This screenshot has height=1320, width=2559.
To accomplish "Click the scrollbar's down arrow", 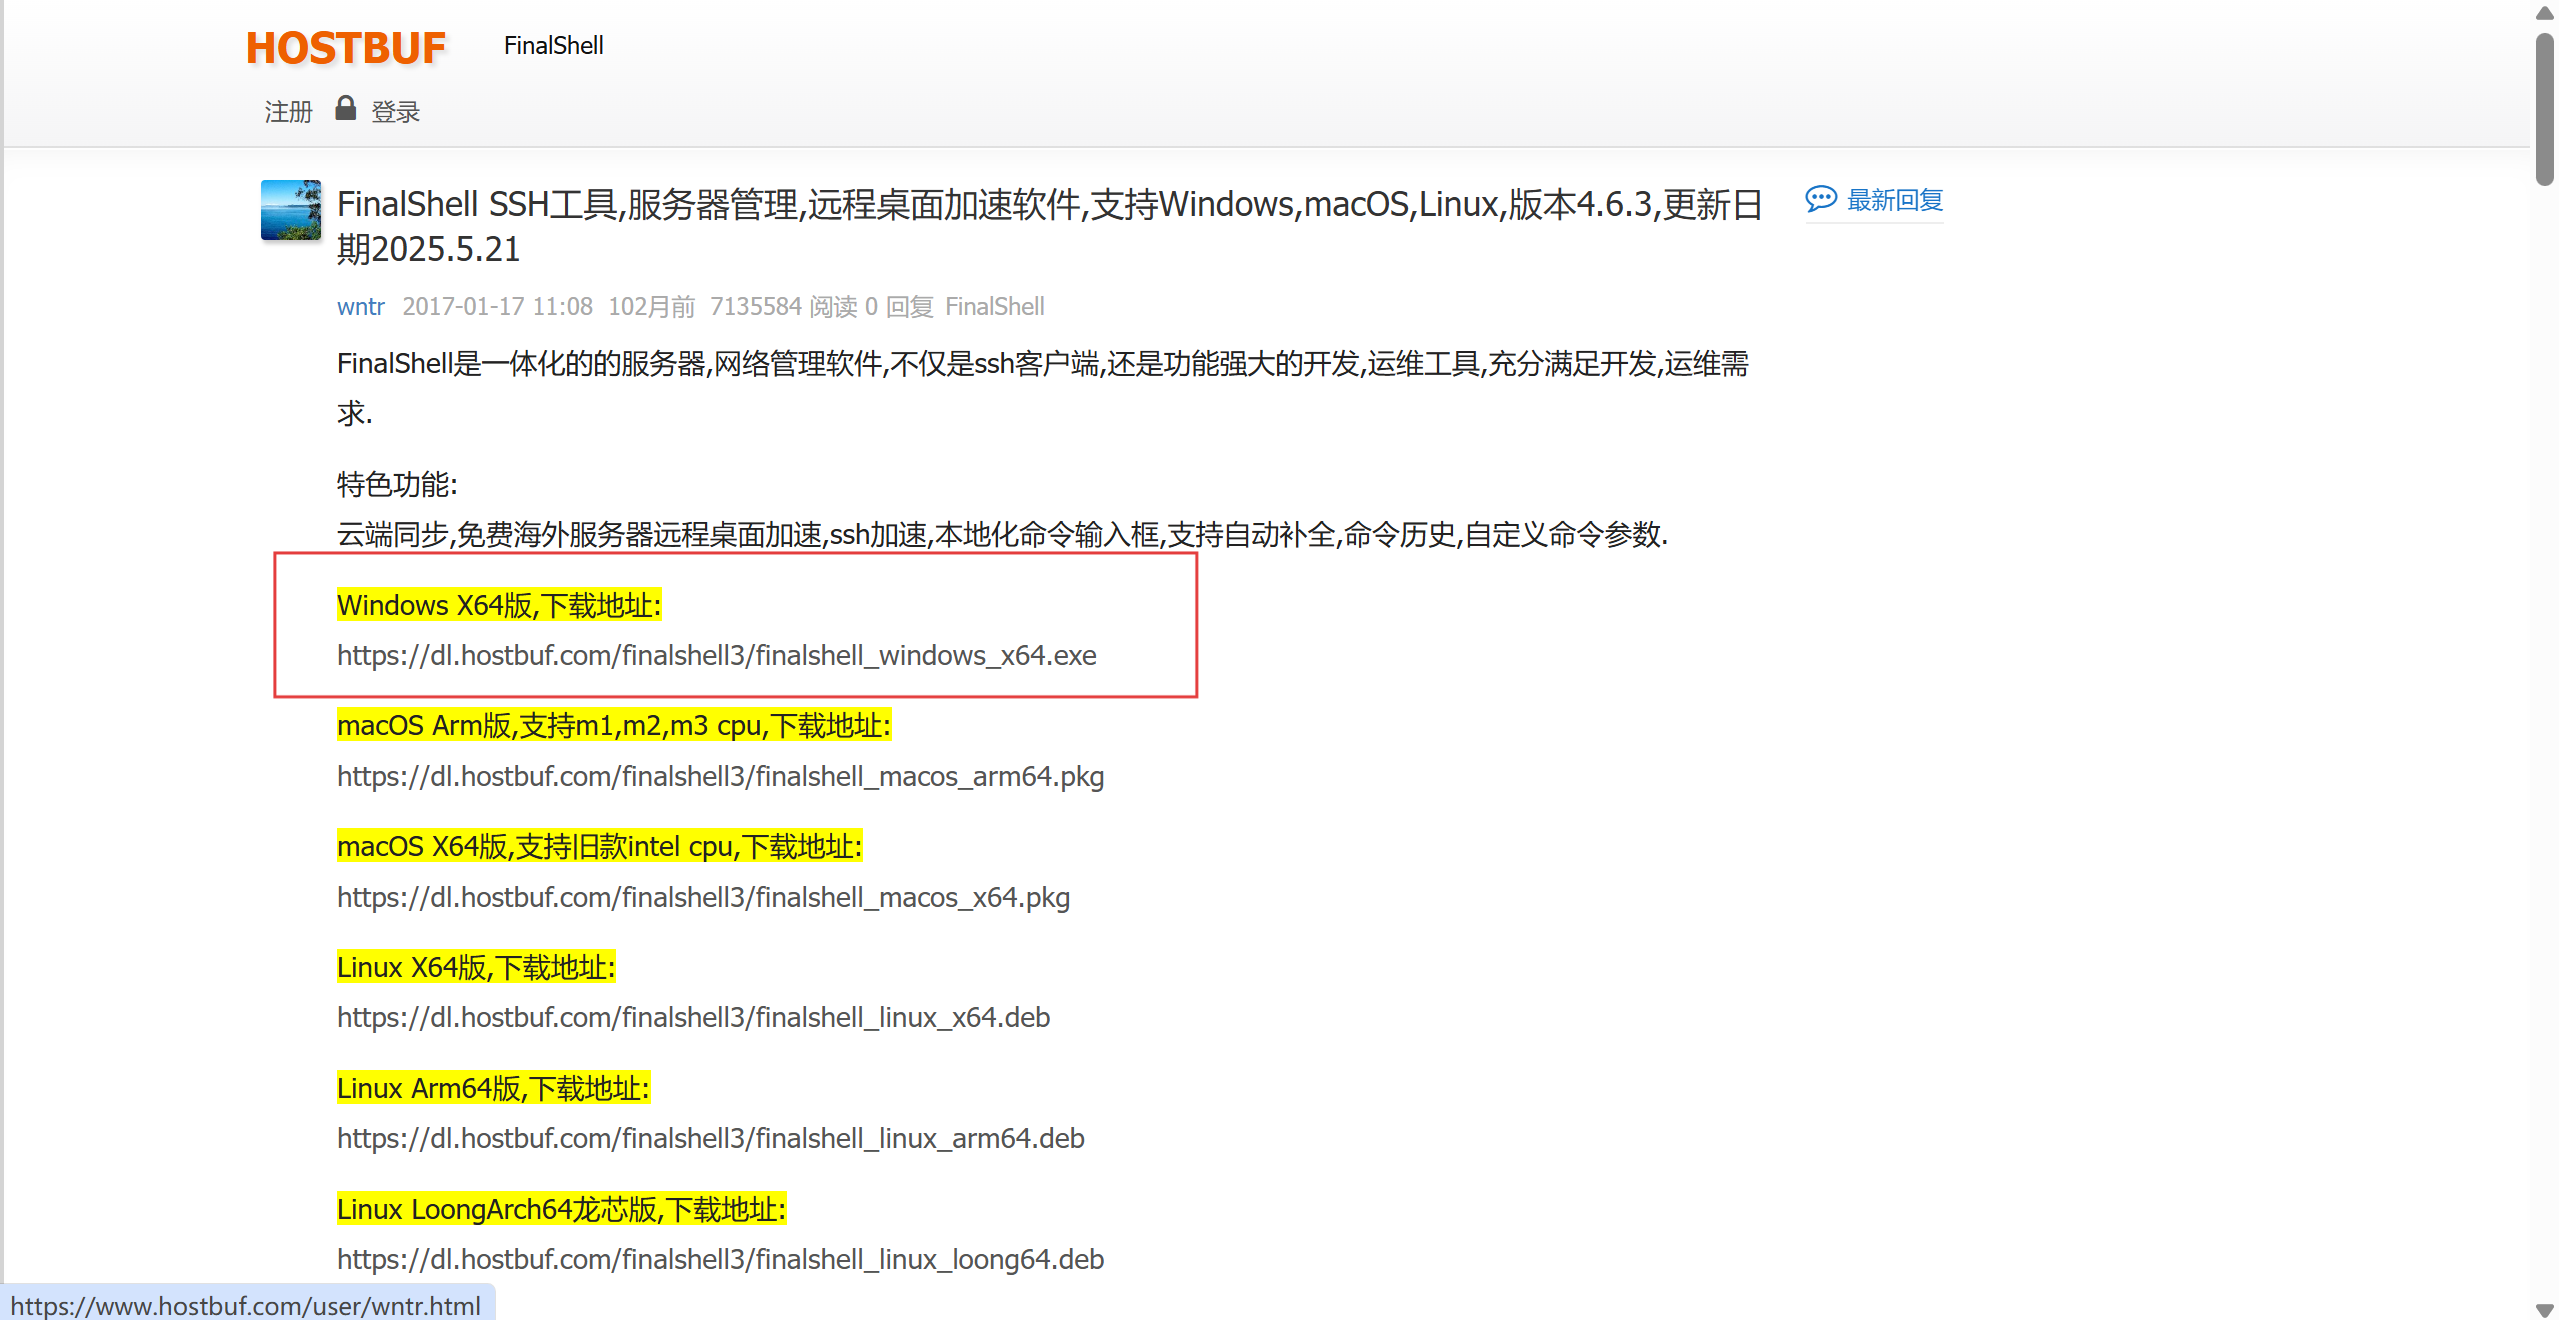I will point(2545,1309).
